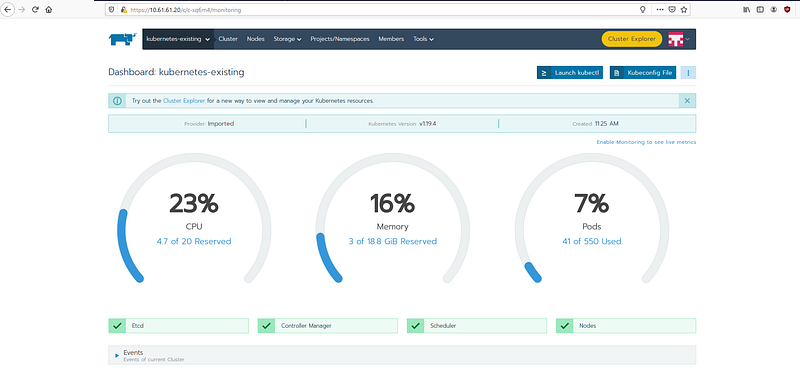Click the Controller Manager check icon
Viewport: 800px width, 380px height.
coord(266,325)
